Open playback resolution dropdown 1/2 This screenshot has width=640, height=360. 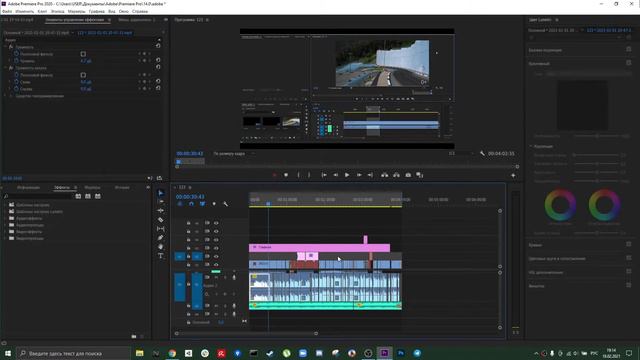click(x=461, y=153)
